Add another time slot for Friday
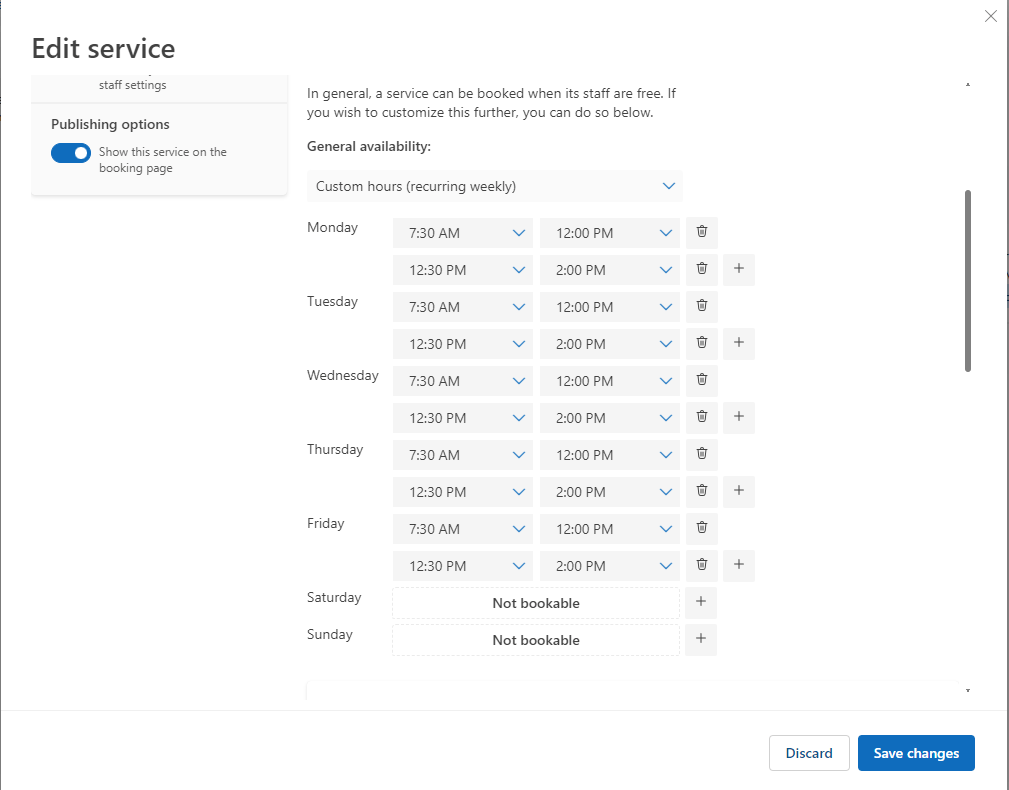The width and height of the screenshot is (1009, 790). (739, 565)
